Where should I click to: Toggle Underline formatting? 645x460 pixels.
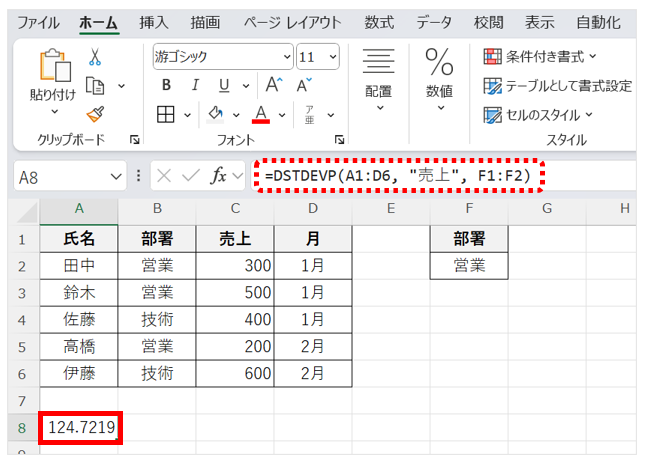(223, 85)
